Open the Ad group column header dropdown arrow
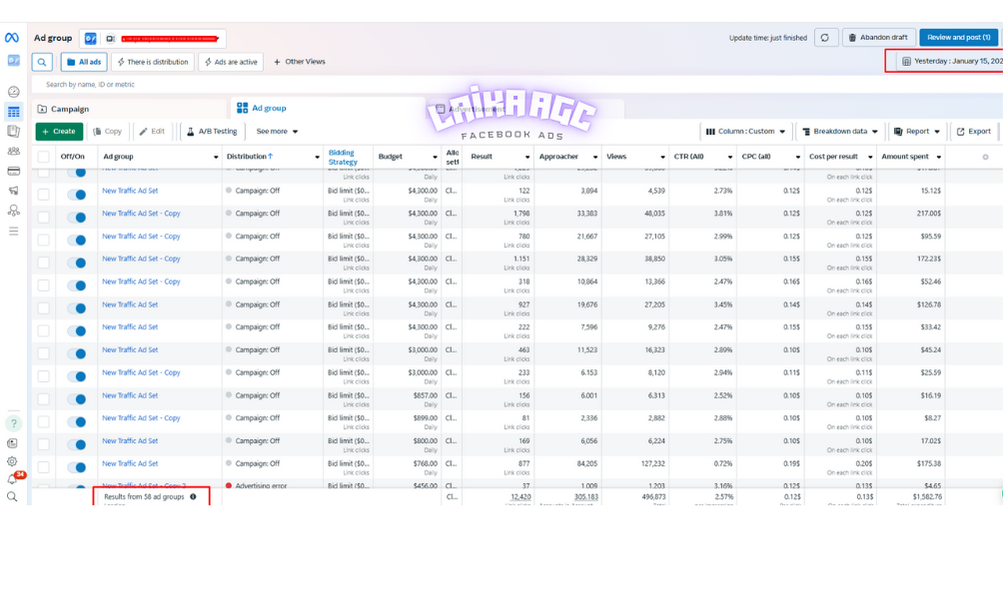 (216, 157)
